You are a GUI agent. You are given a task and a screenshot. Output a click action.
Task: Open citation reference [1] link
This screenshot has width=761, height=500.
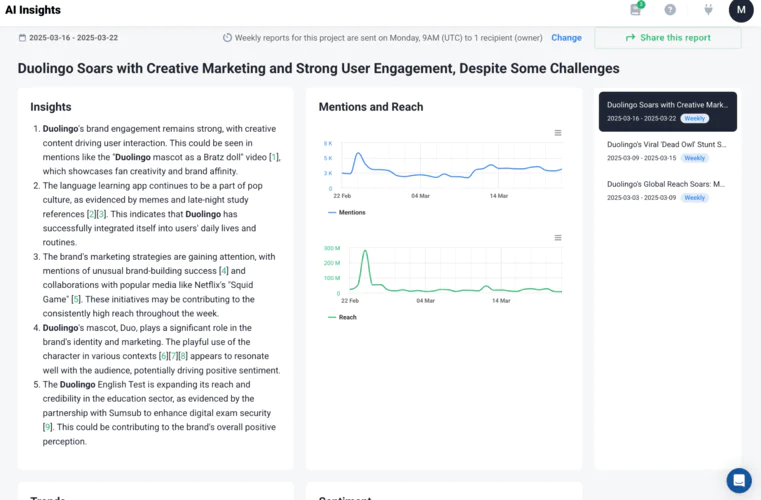pos(274,157)
